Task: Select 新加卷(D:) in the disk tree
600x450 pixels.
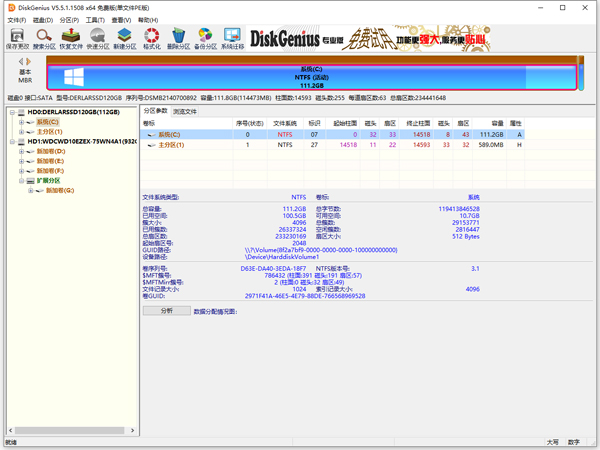Action: pyautogui.click(x=51, y=151)
